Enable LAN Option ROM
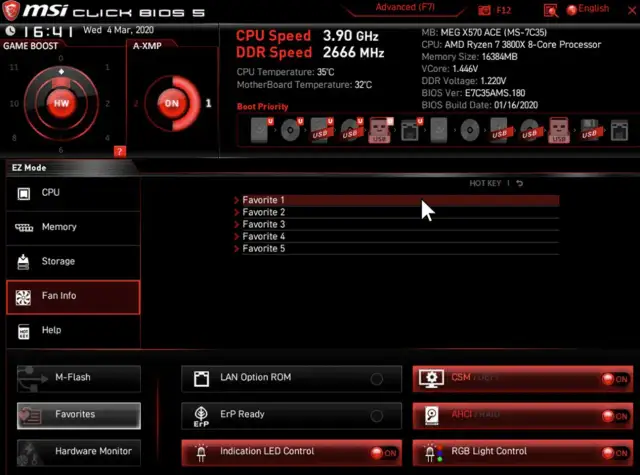The width and height of the screenshot is (640, 475). (291, 379)
